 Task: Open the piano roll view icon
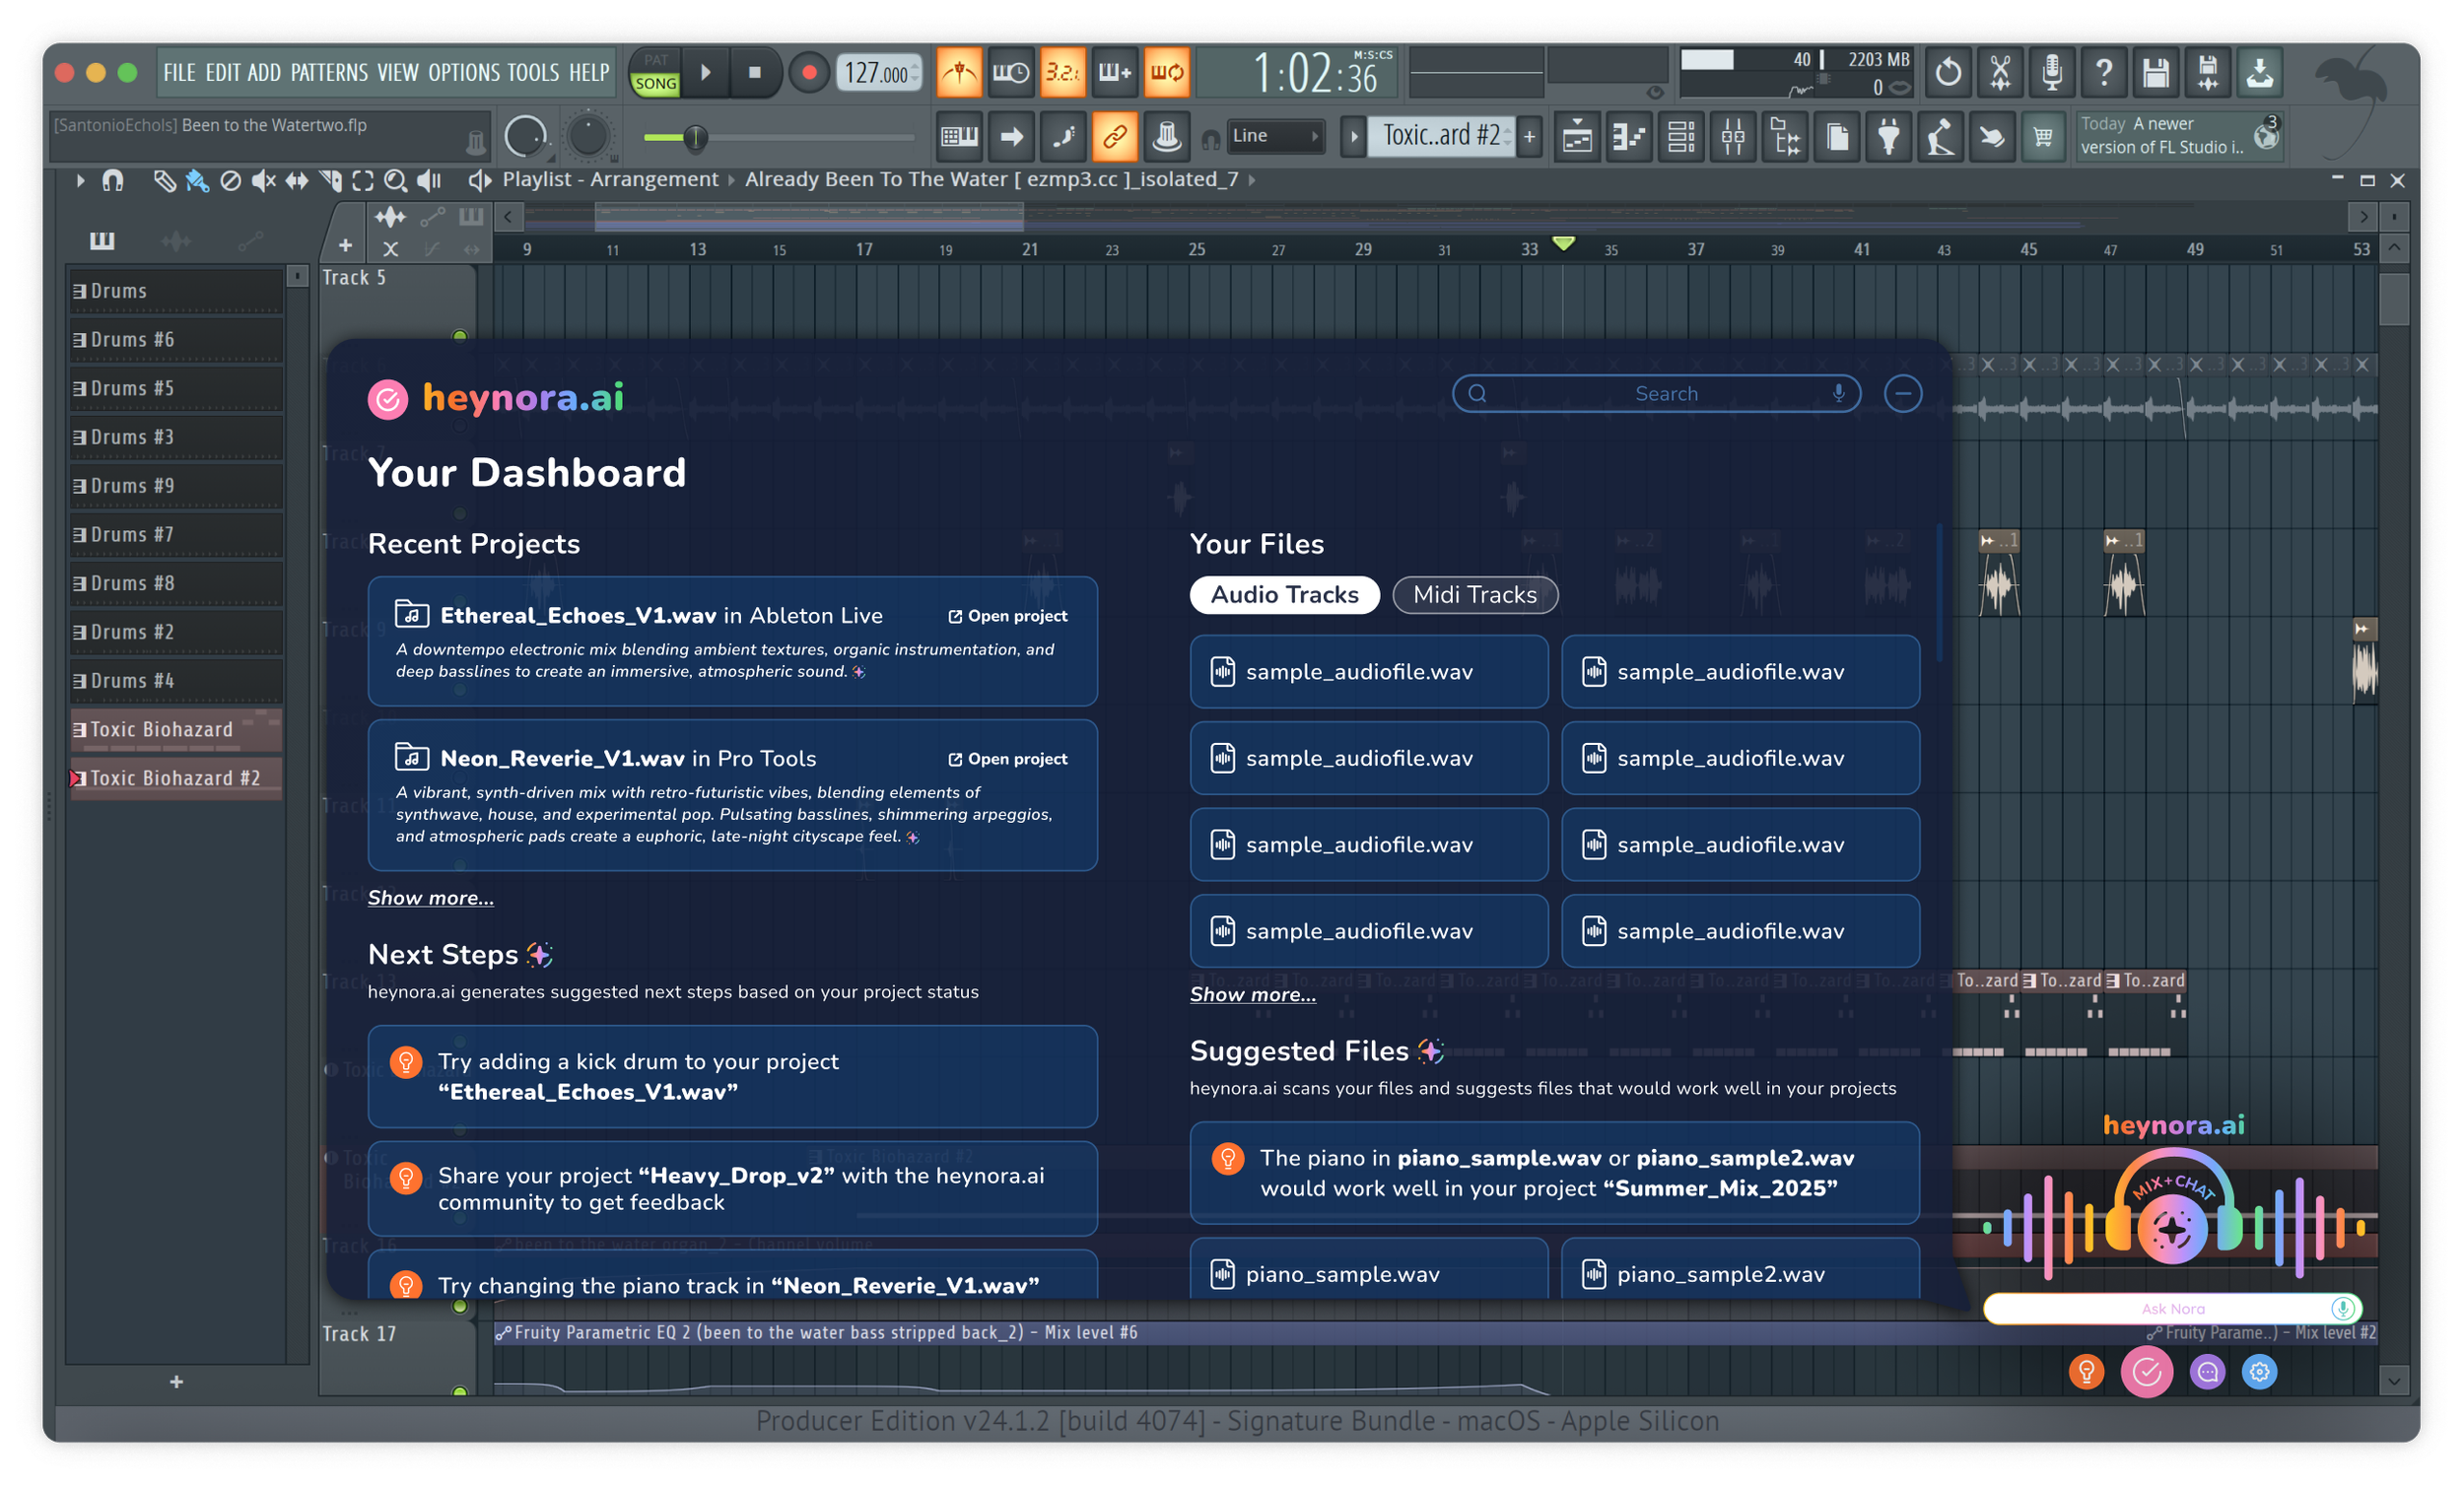pos(1629,136)
